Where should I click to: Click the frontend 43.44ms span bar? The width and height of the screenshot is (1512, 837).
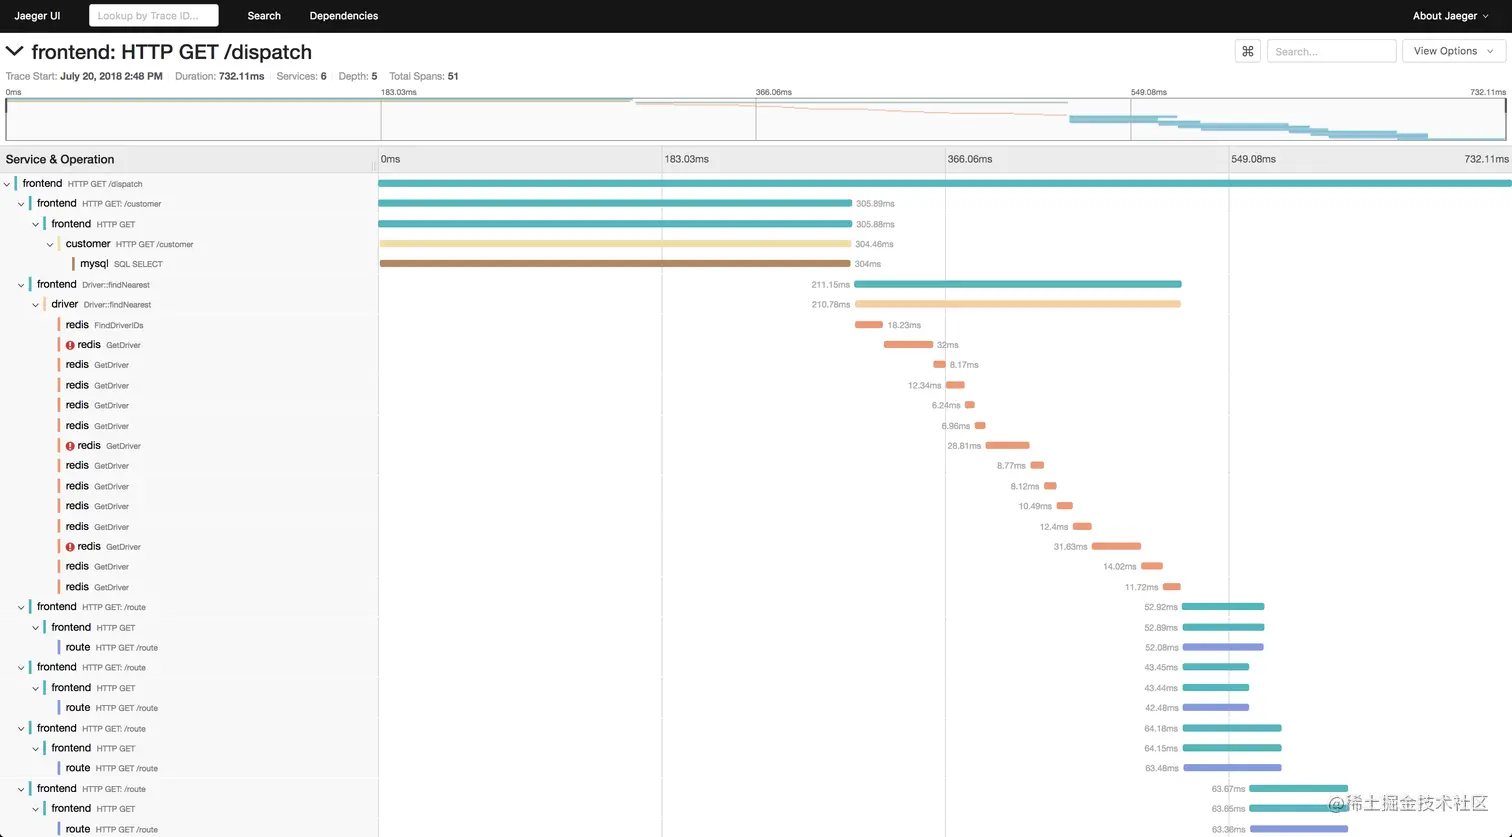click(x=1216, y=687)
